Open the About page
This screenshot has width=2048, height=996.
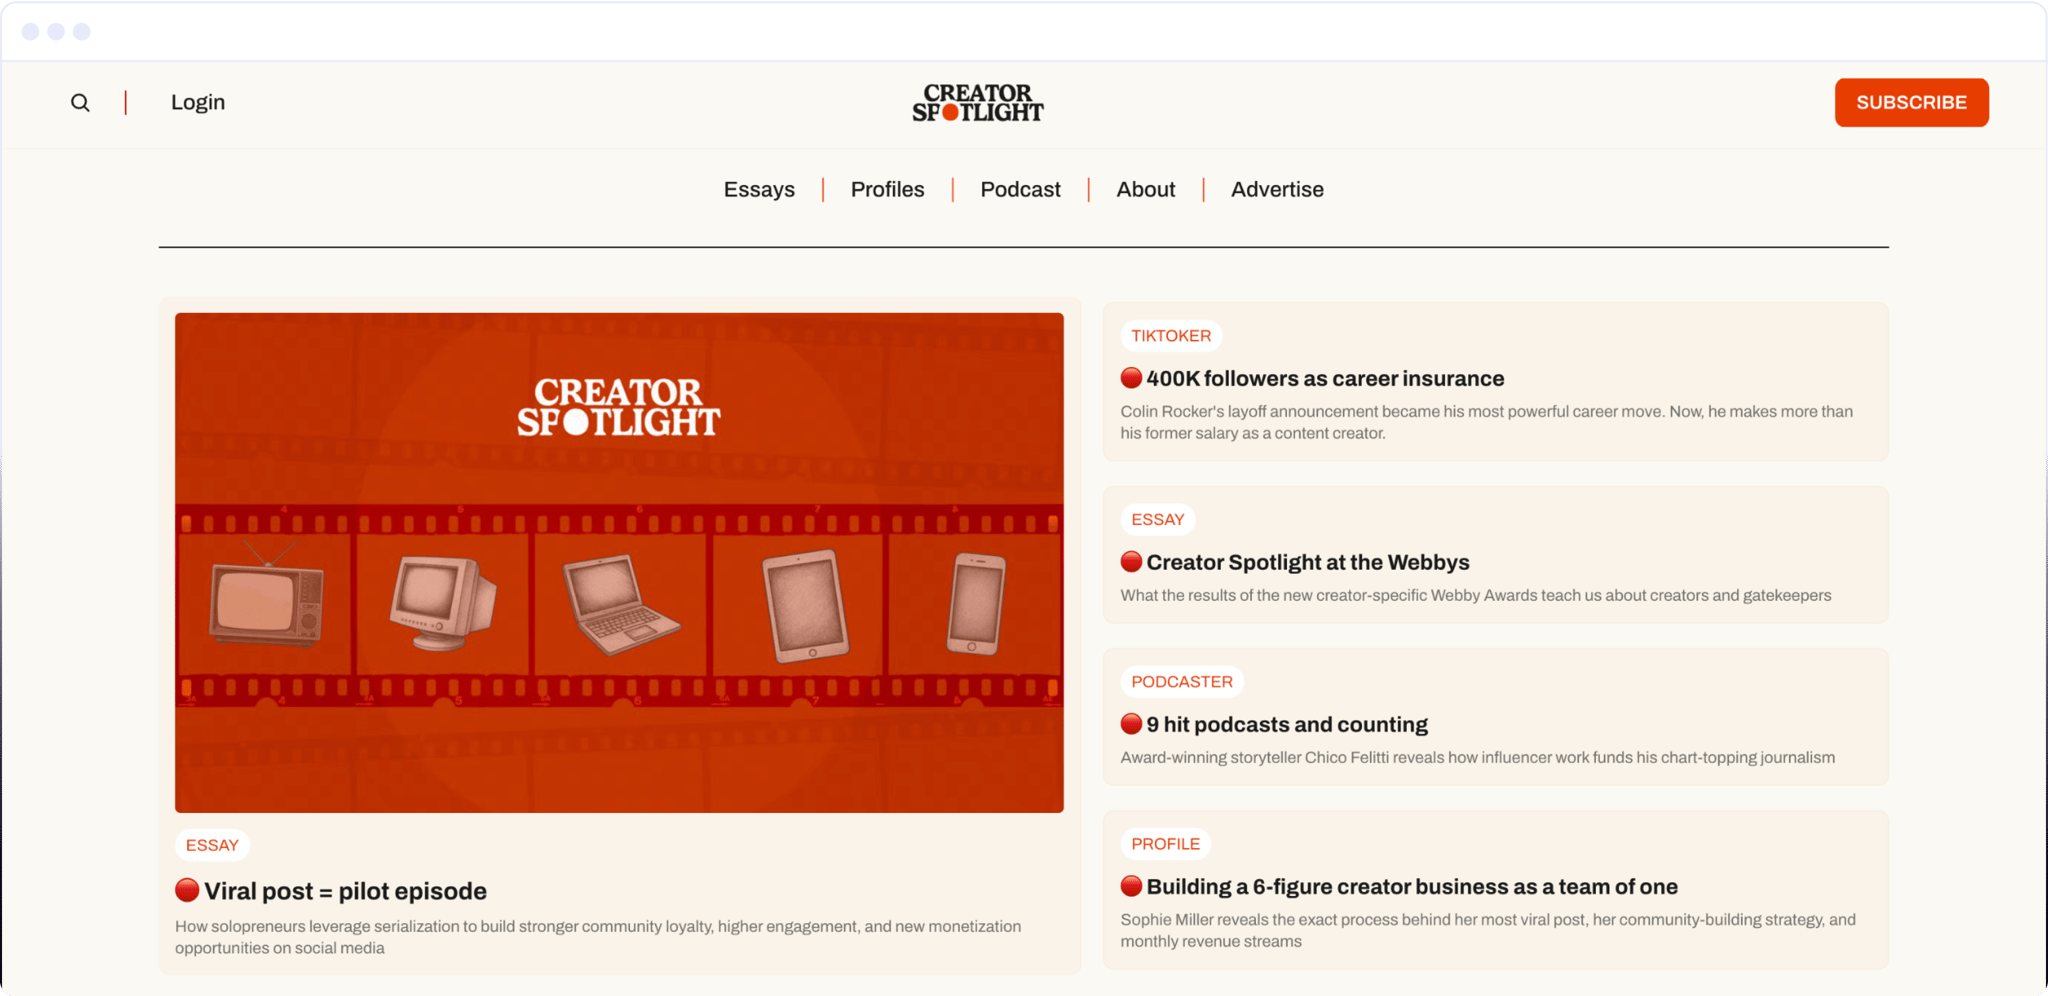pyautogui.click(x=1145, y=189)
